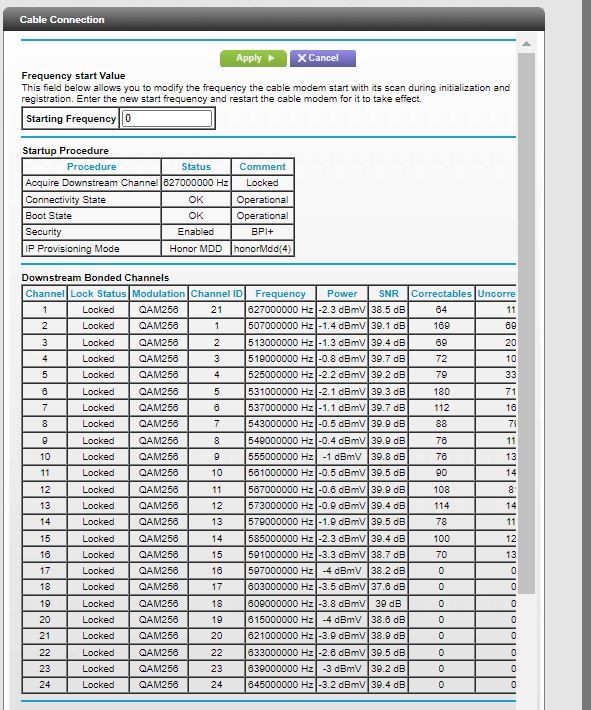Select the 37.6 dB SNR cell

pyautogui.click(x=389, y=587)
